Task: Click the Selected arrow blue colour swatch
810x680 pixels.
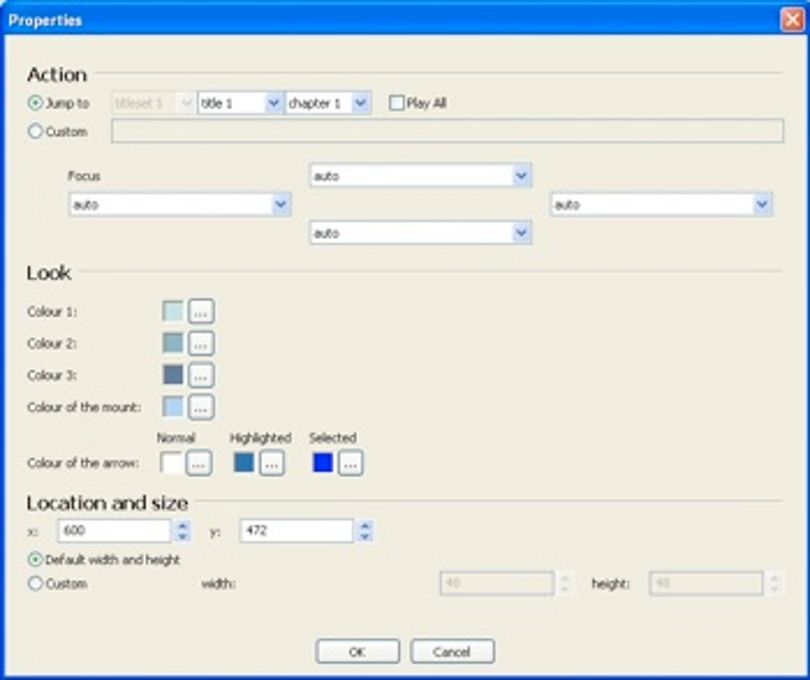Action: click(323, 462)
